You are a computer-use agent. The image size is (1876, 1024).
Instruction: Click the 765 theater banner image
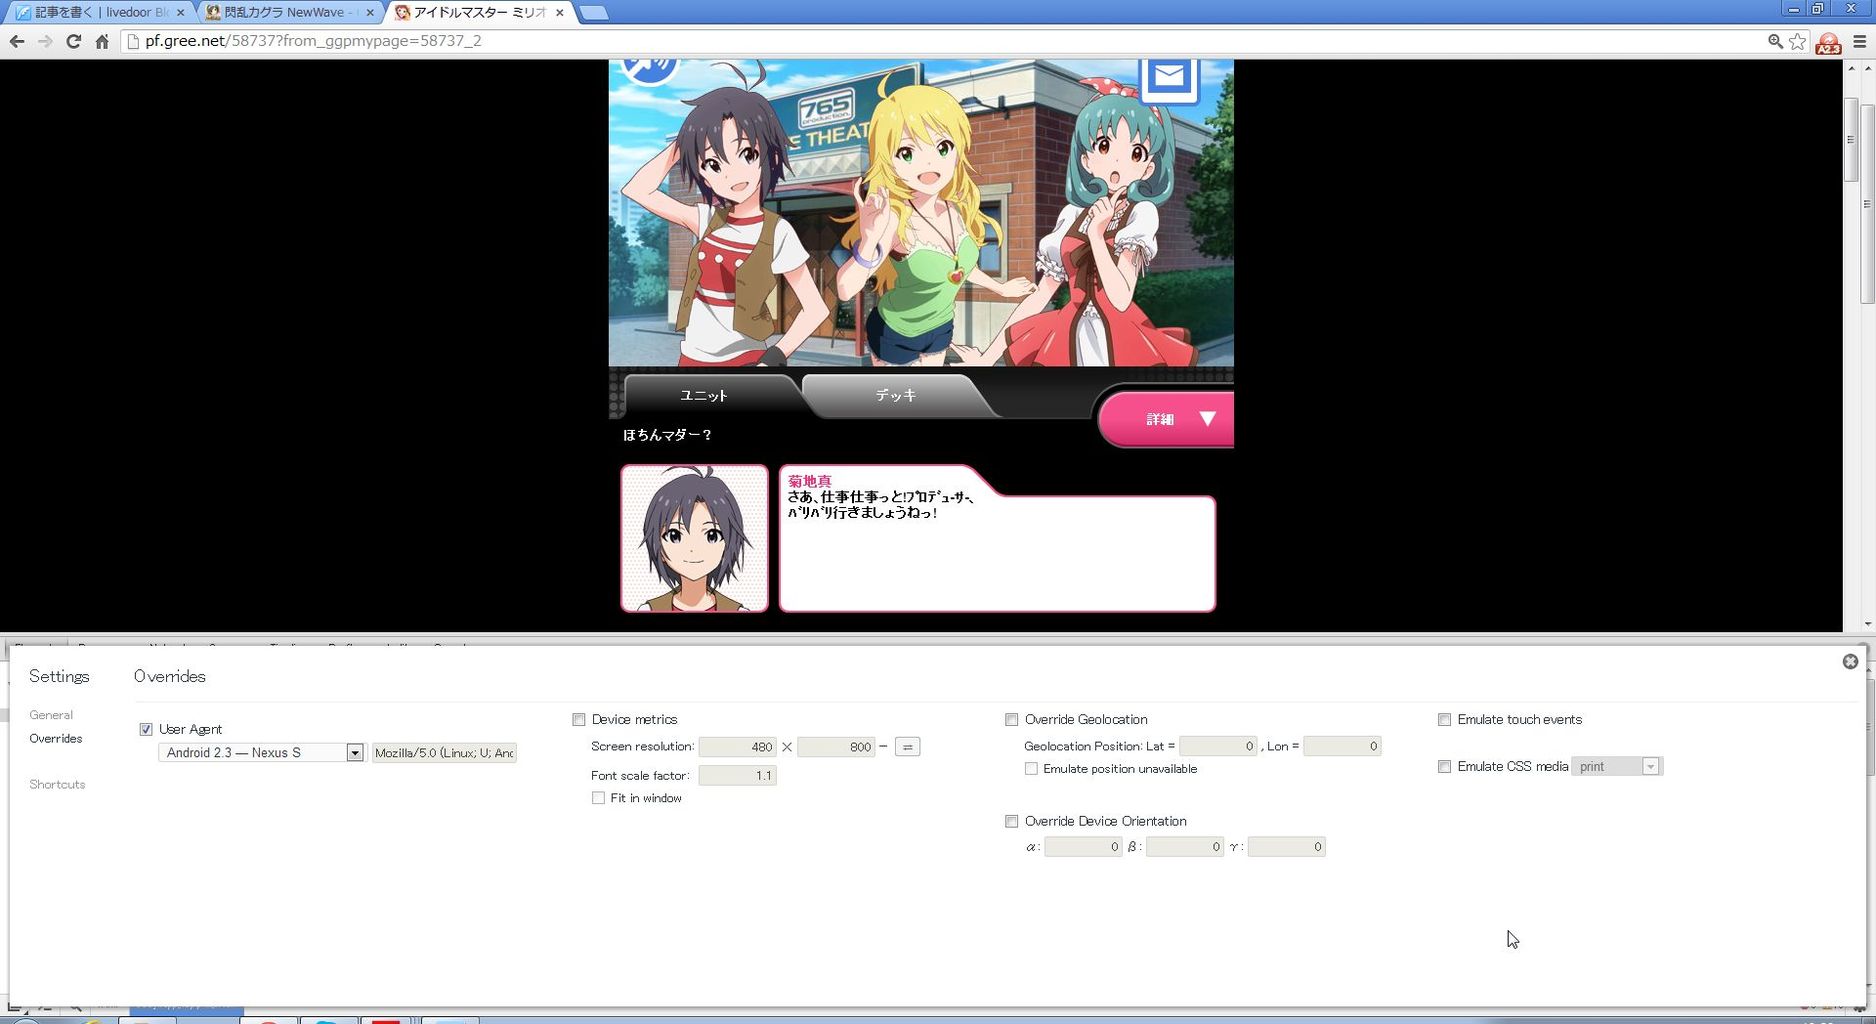point(921,213)
